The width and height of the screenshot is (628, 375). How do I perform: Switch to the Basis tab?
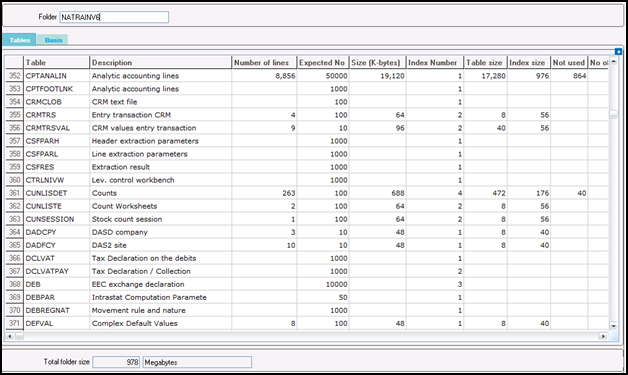tap(53, 40)
